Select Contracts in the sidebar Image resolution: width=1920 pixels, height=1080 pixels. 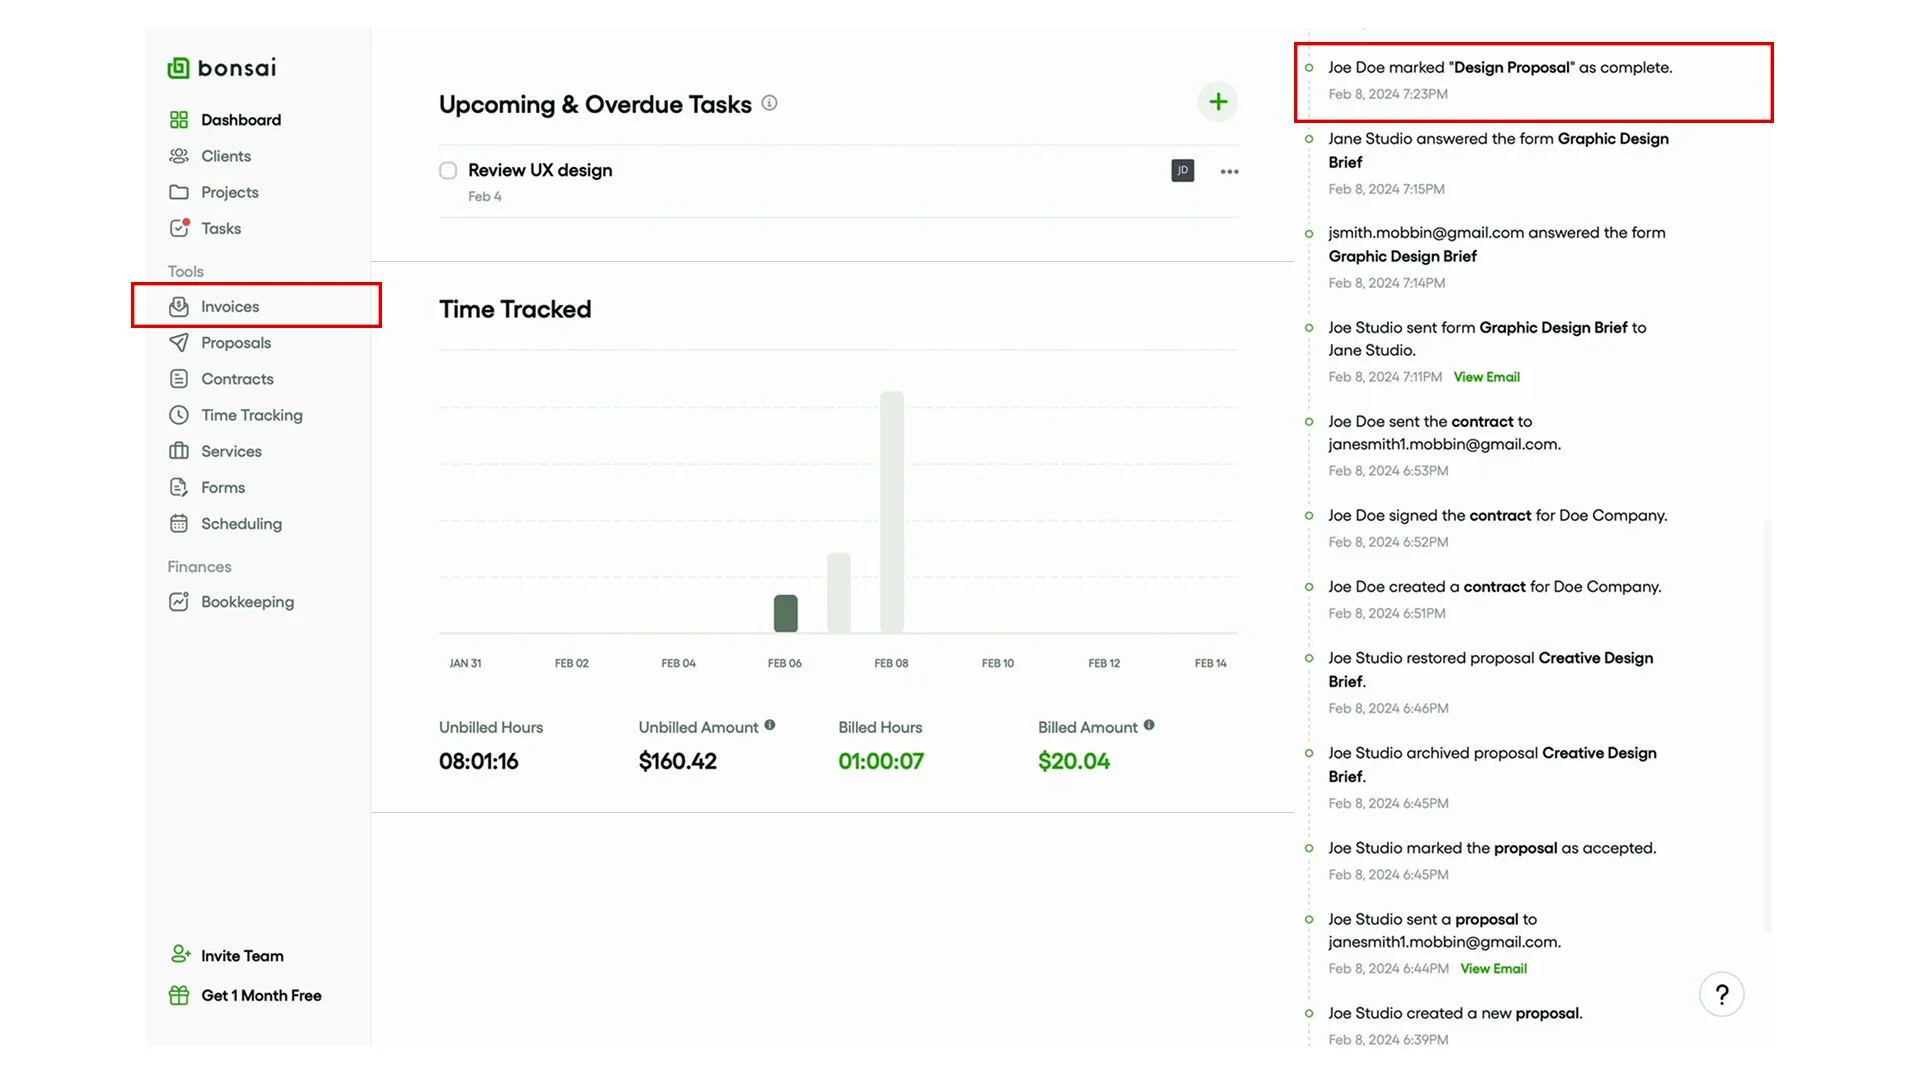pyautogui.click(x=237, y=379)
